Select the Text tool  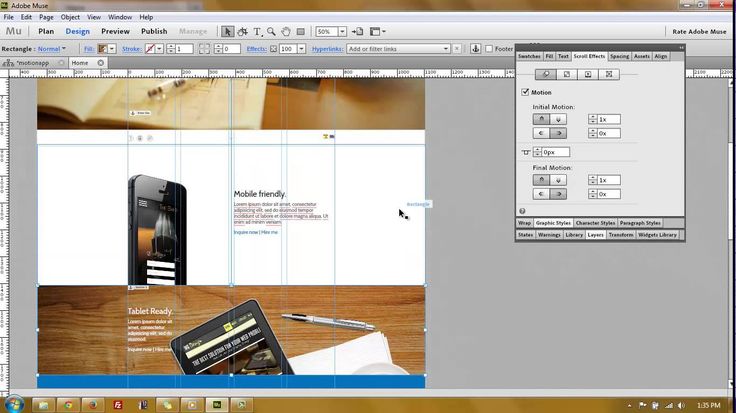pyautogui.click(x=257, y=31)
